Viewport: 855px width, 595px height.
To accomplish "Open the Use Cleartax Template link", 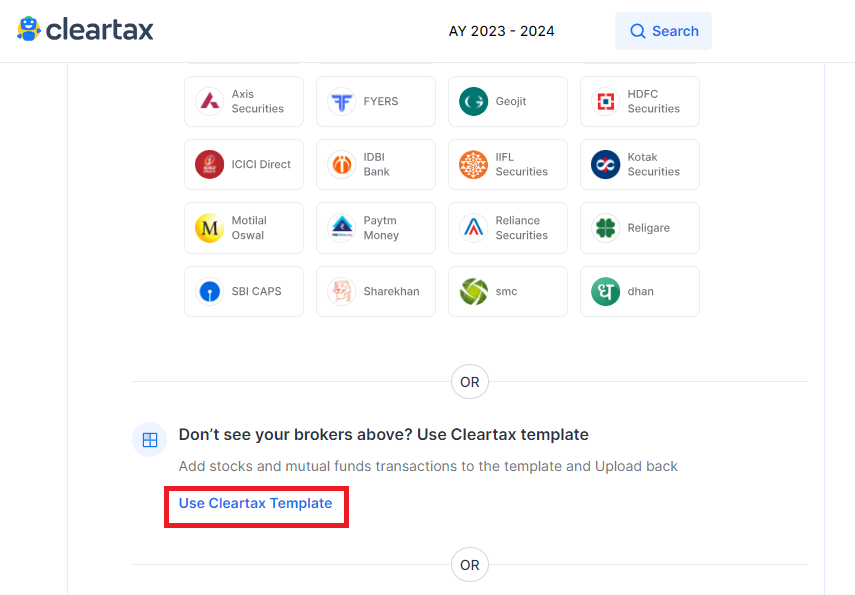I will tap(255, 503).
